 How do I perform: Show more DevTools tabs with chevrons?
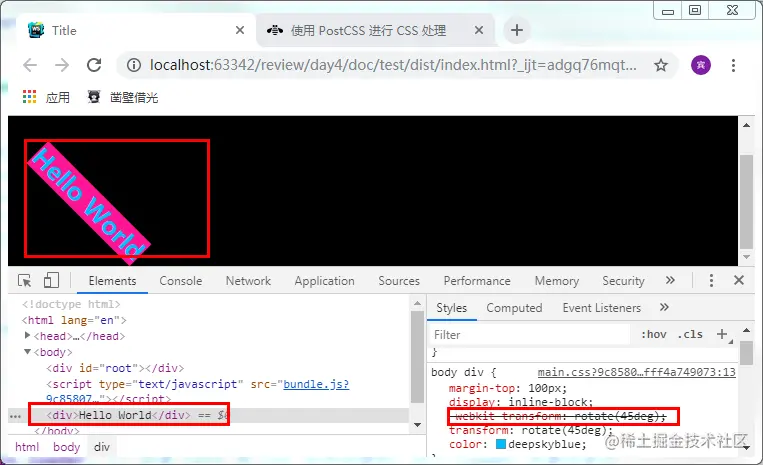point(670,280)
